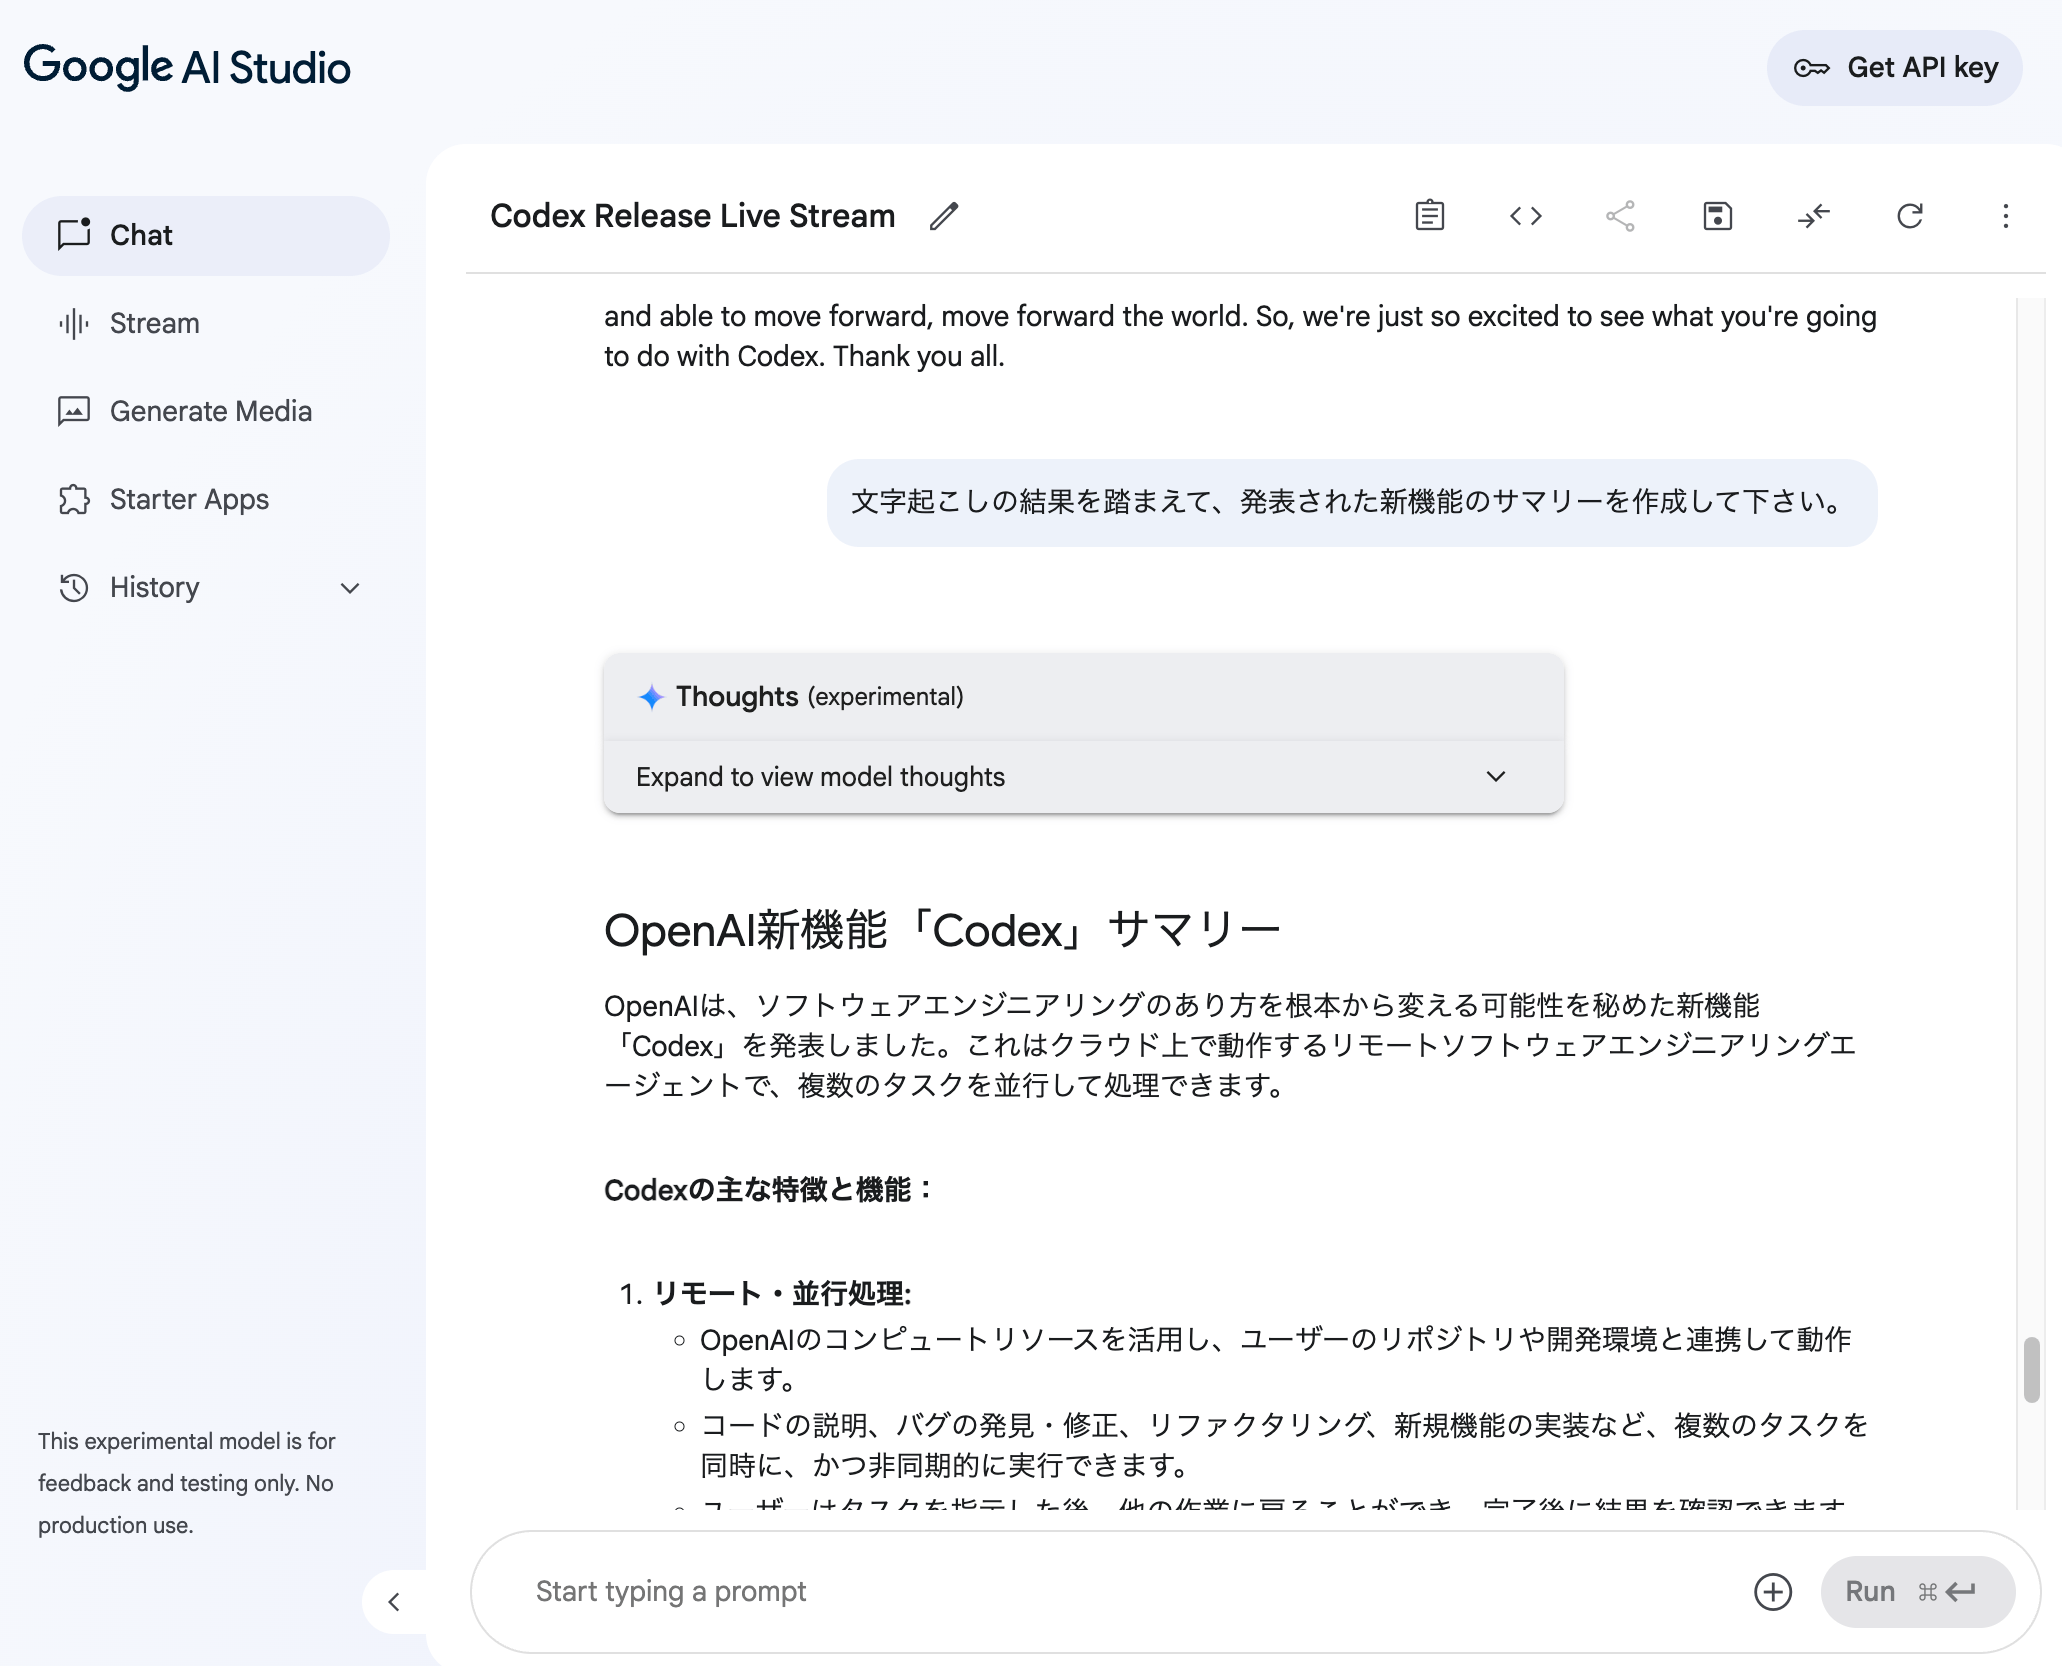Open system instructions clipboard icon
2062x1666 pixels.
[1429, 216]
